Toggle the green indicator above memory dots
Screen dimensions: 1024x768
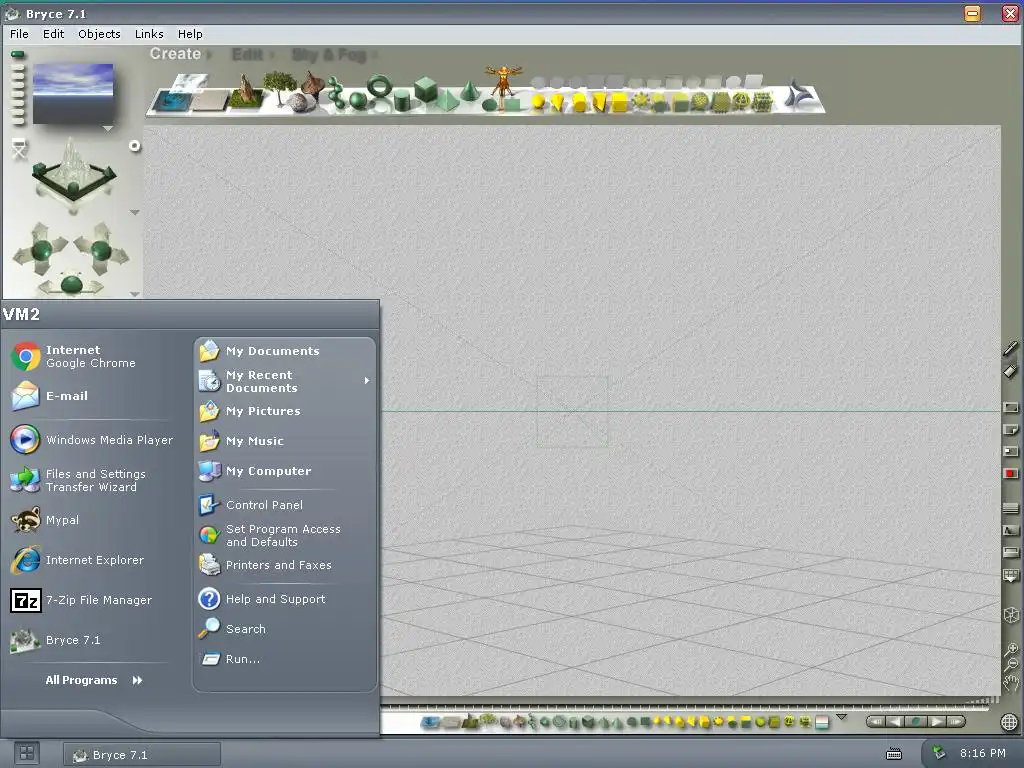pos(18,54)
